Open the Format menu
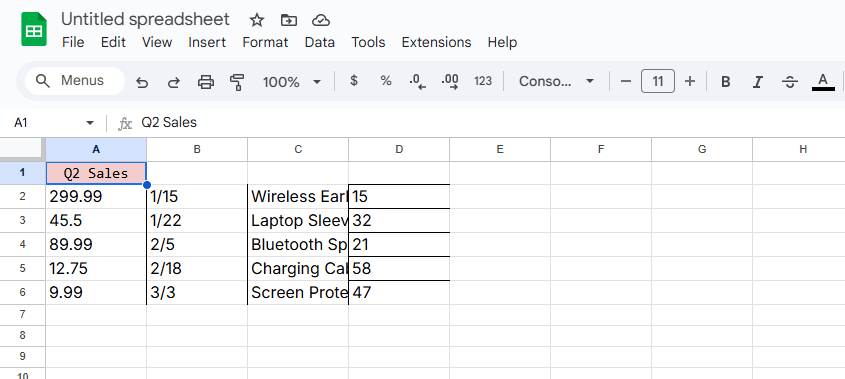The width and height of the screenshot is (845, 379). [x=265, y=42]
